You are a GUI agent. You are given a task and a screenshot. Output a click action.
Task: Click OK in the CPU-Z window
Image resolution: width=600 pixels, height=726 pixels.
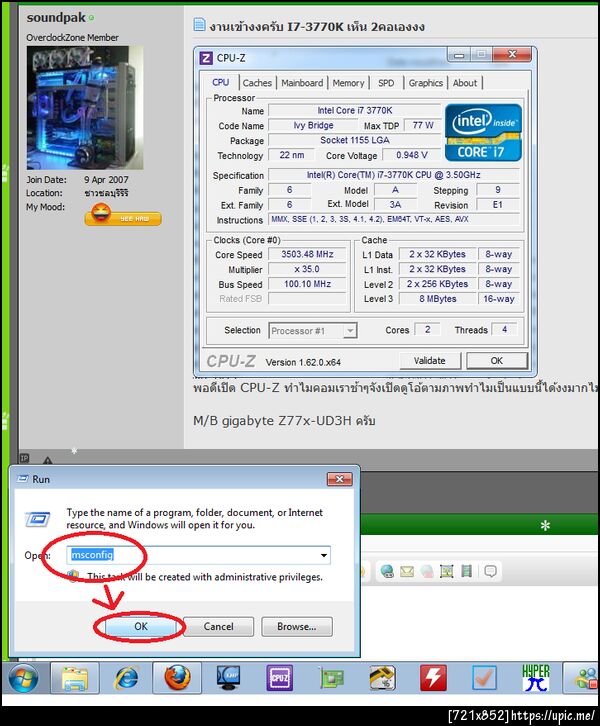click(x=497, y=360)
